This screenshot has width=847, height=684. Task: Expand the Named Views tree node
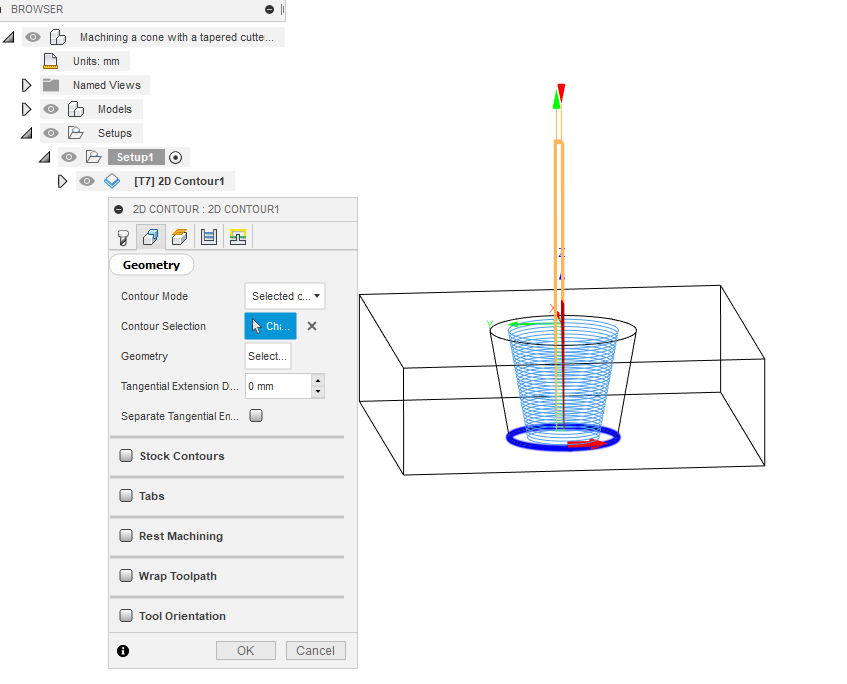[x=24, y=85]
